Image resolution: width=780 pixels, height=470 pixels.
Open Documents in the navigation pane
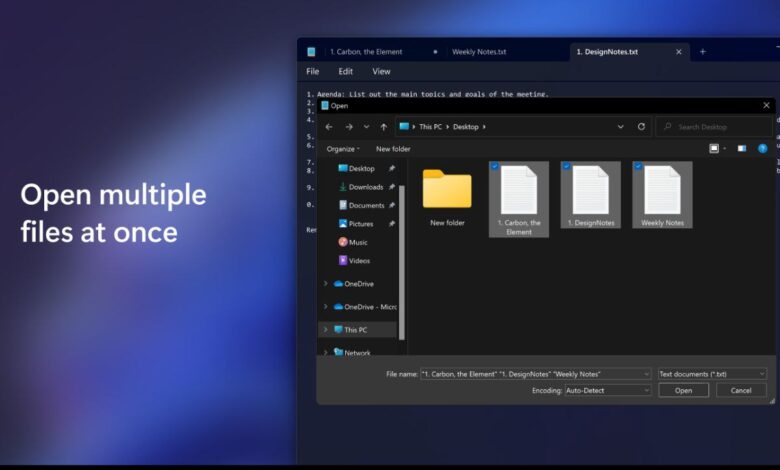point(367,205)
